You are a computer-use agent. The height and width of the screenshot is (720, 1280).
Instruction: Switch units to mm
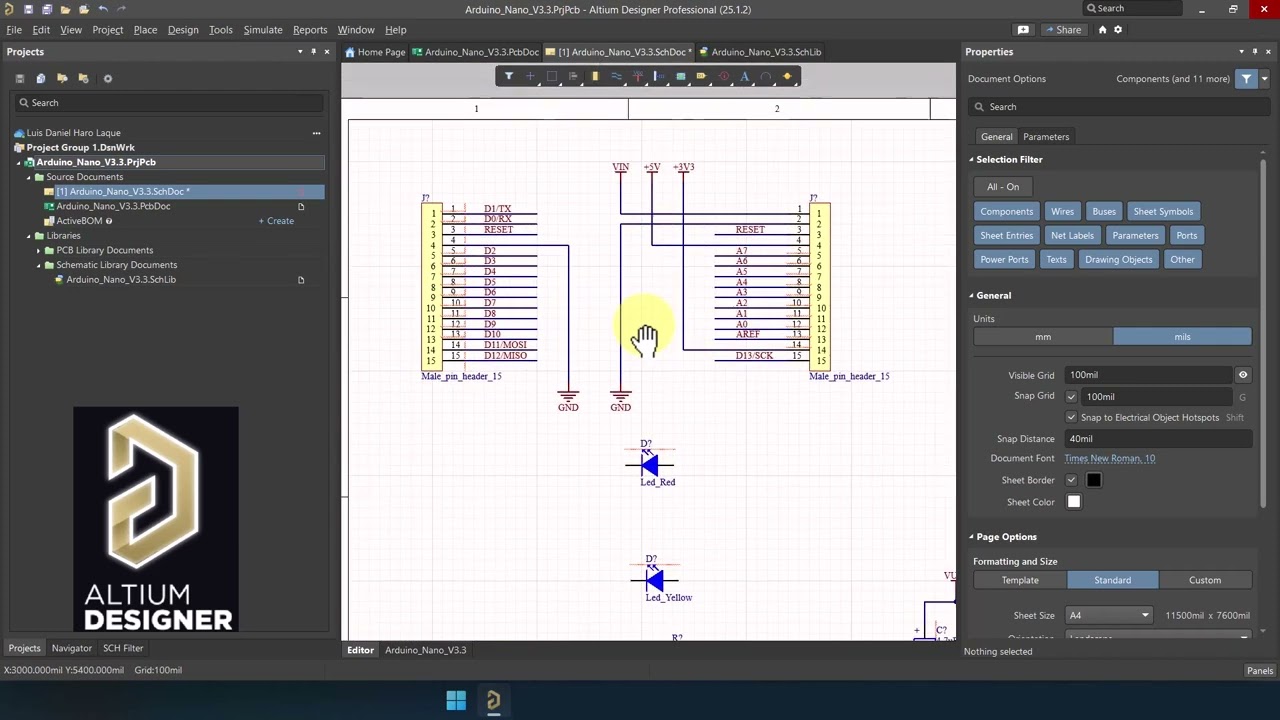click(1043, 337)
